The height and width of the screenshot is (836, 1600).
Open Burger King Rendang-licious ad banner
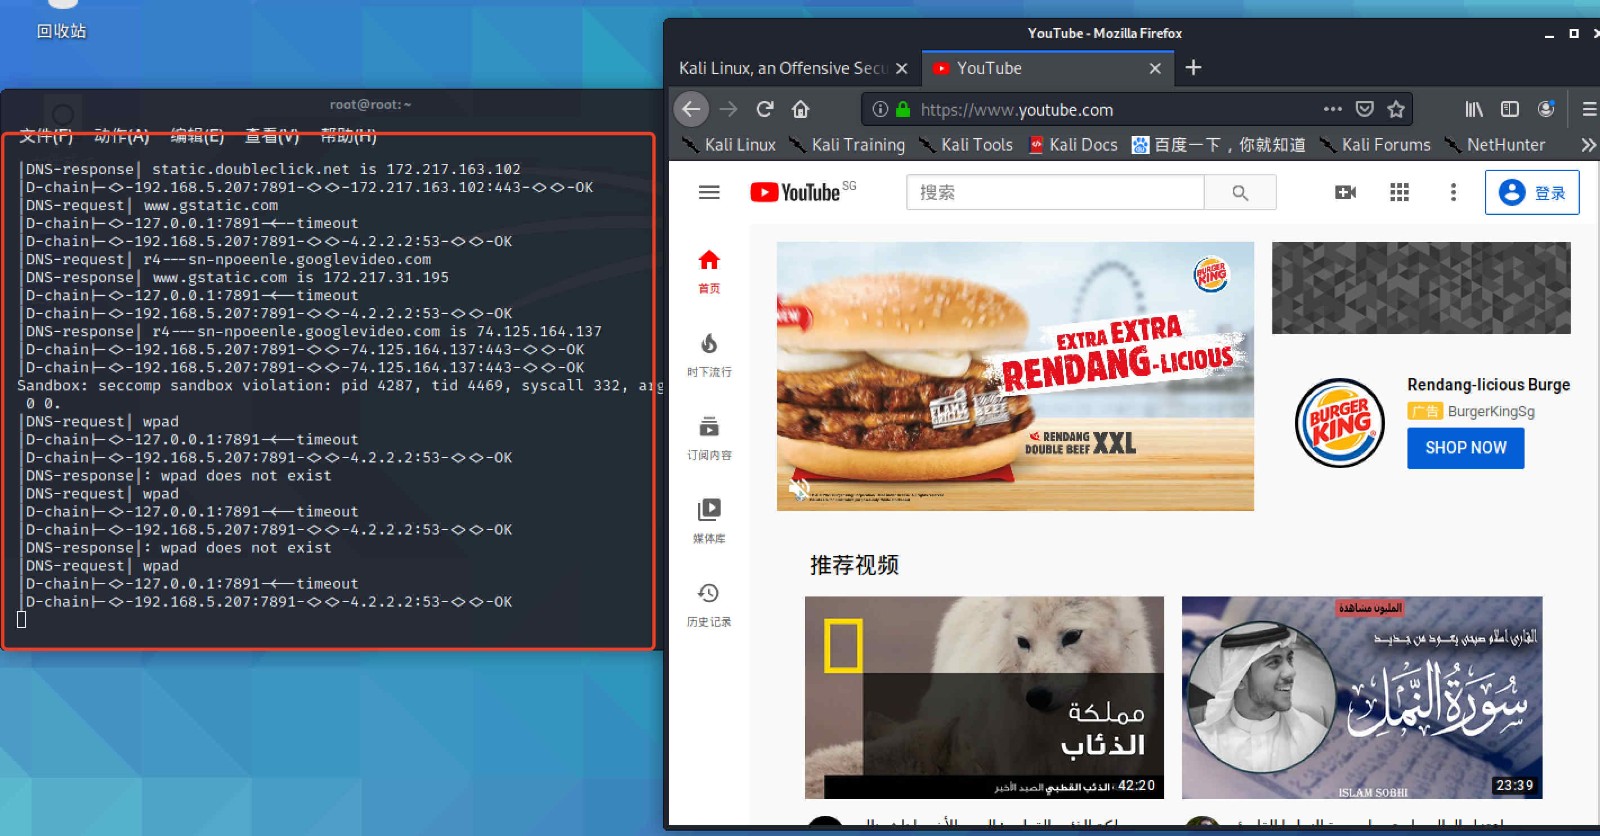(x=1015, y=376)
